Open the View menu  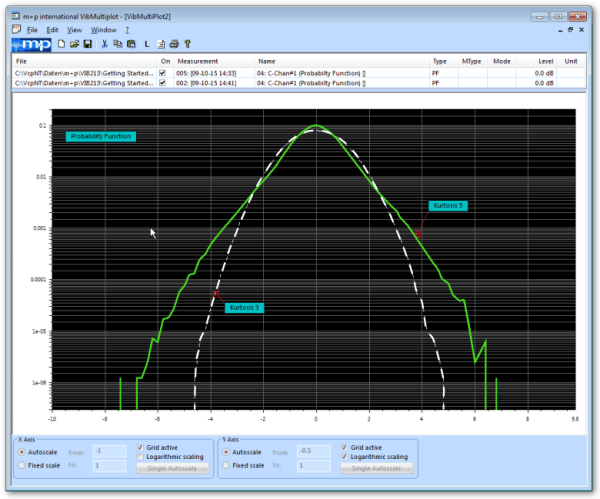click(75, 30)
